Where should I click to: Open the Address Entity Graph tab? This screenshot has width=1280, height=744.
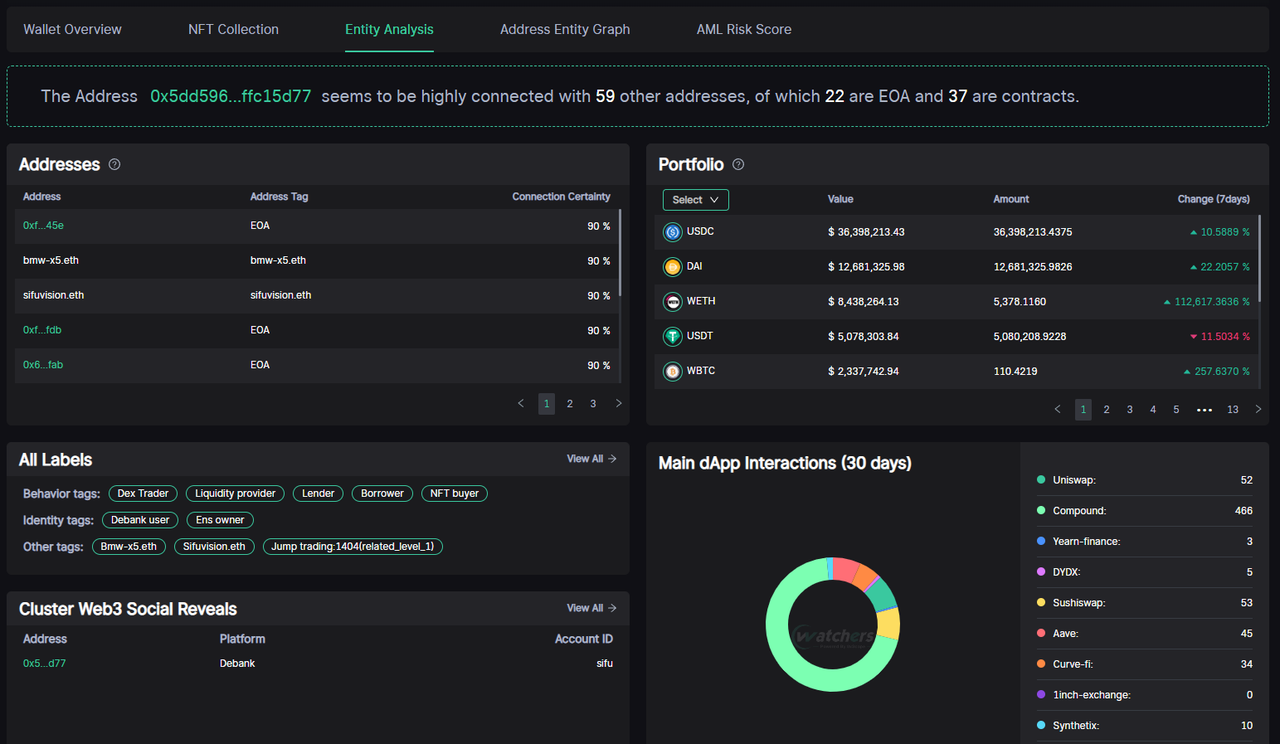click(x=565, y=30)
